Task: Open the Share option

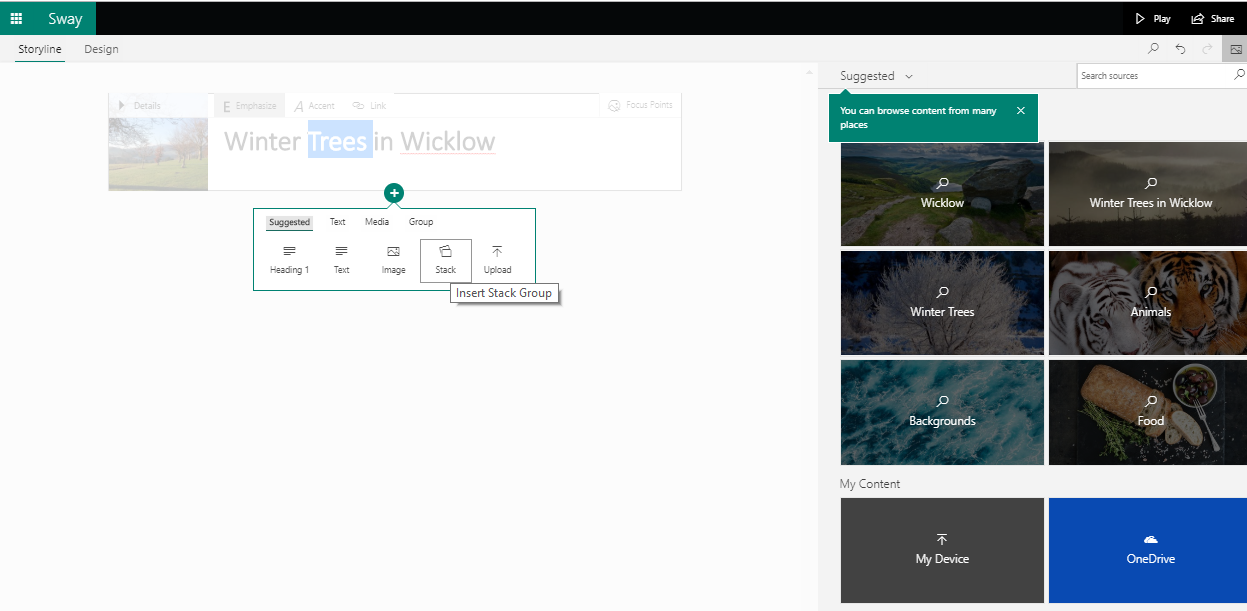Action: (x=1212, y=19)
